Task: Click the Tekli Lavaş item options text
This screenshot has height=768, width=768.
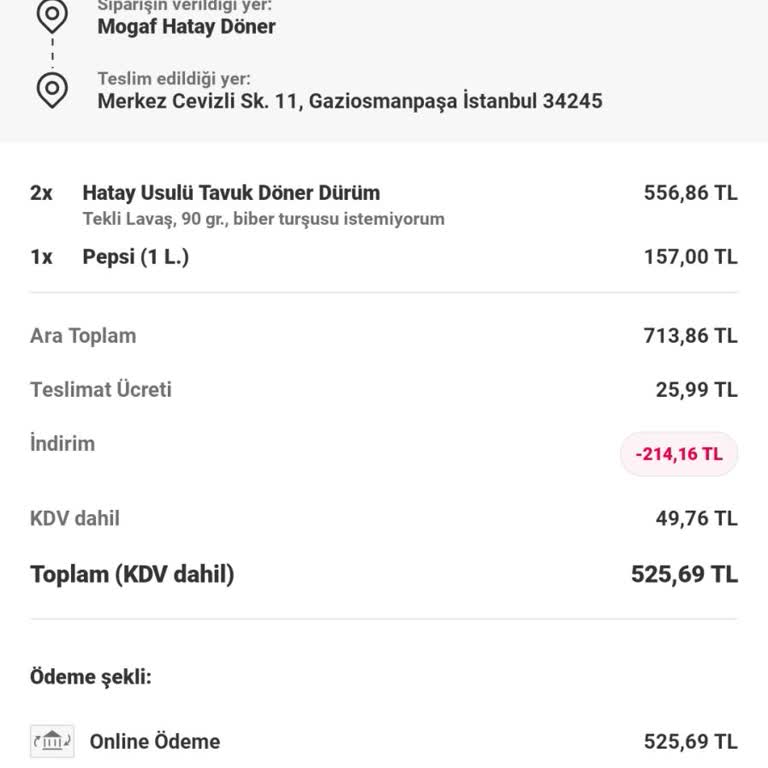Action: (x=263, y=219)
